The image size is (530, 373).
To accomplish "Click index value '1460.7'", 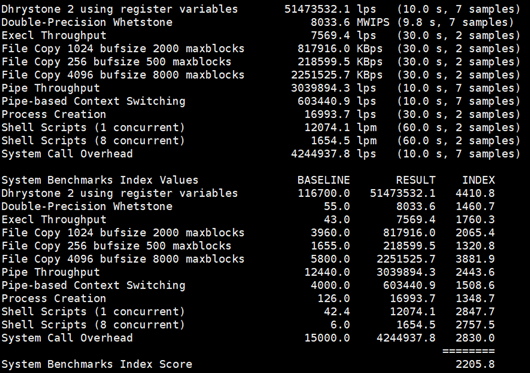I will point(475,206).
